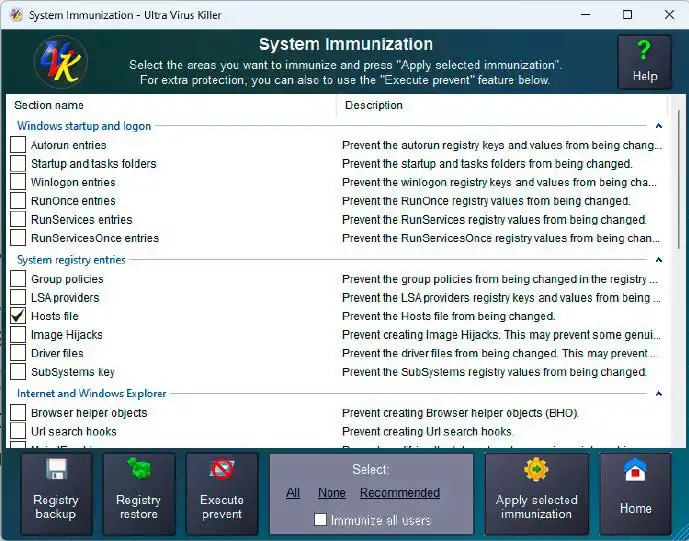The width and height of the screenshot is (689, 541).
Task: Enable RunServices entries checkbox
Action: [x=18, y=219]
